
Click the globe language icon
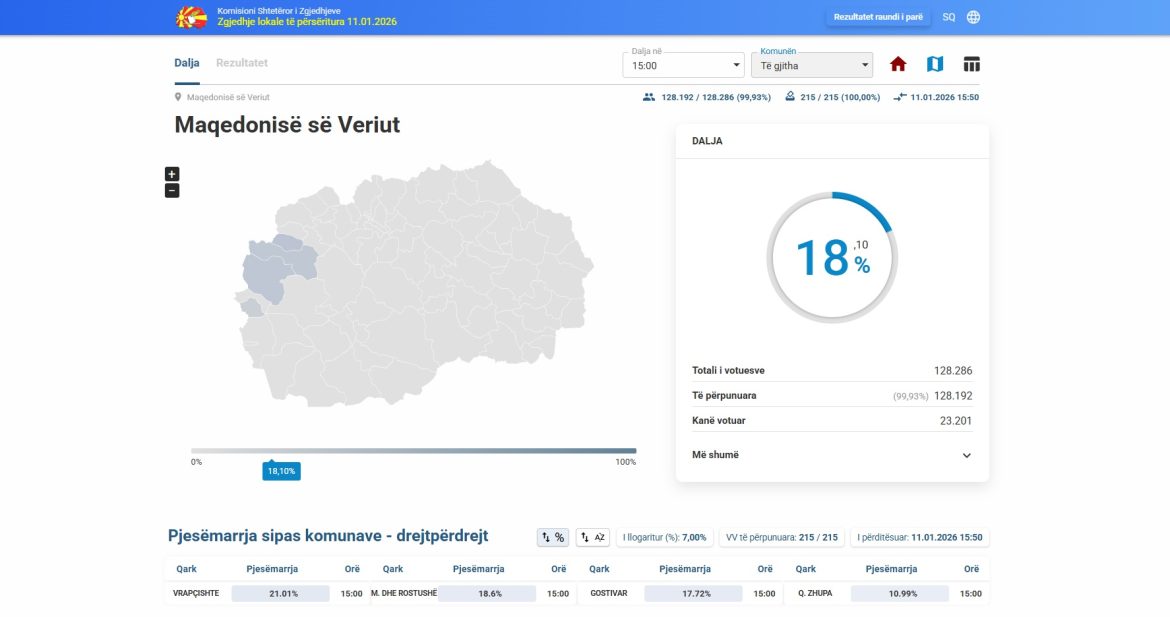coord(973,17)
